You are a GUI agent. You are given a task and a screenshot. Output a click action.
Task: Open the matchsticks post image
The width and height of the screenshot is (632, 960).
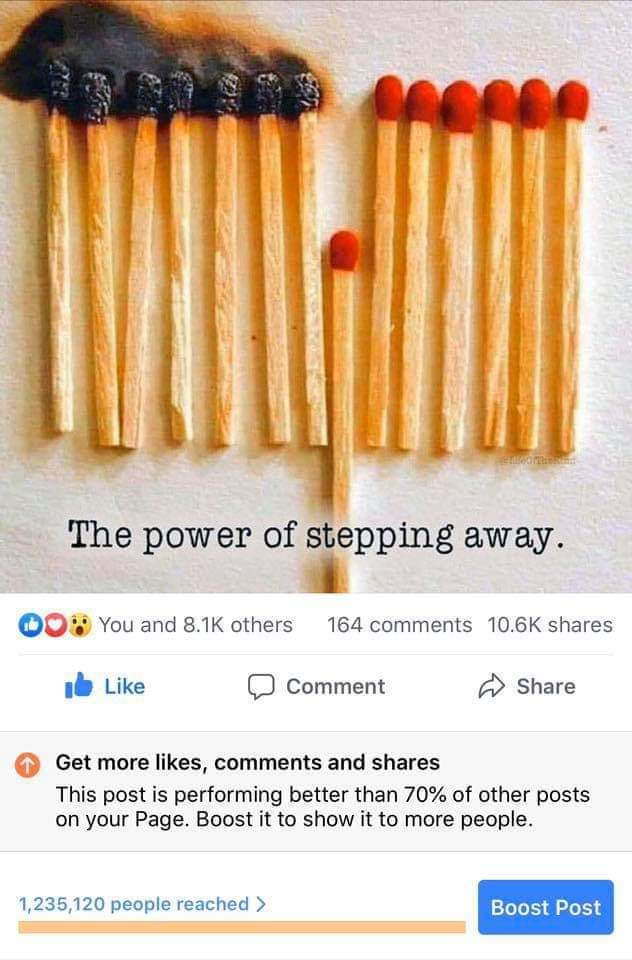coord(316,296)
